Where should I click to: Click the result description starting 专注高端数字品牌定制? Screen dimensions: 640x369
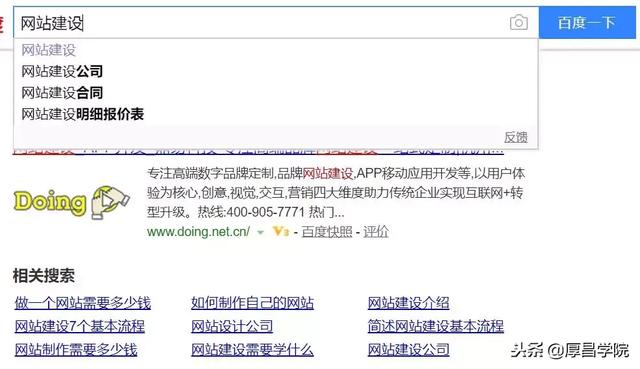(336, 193)
